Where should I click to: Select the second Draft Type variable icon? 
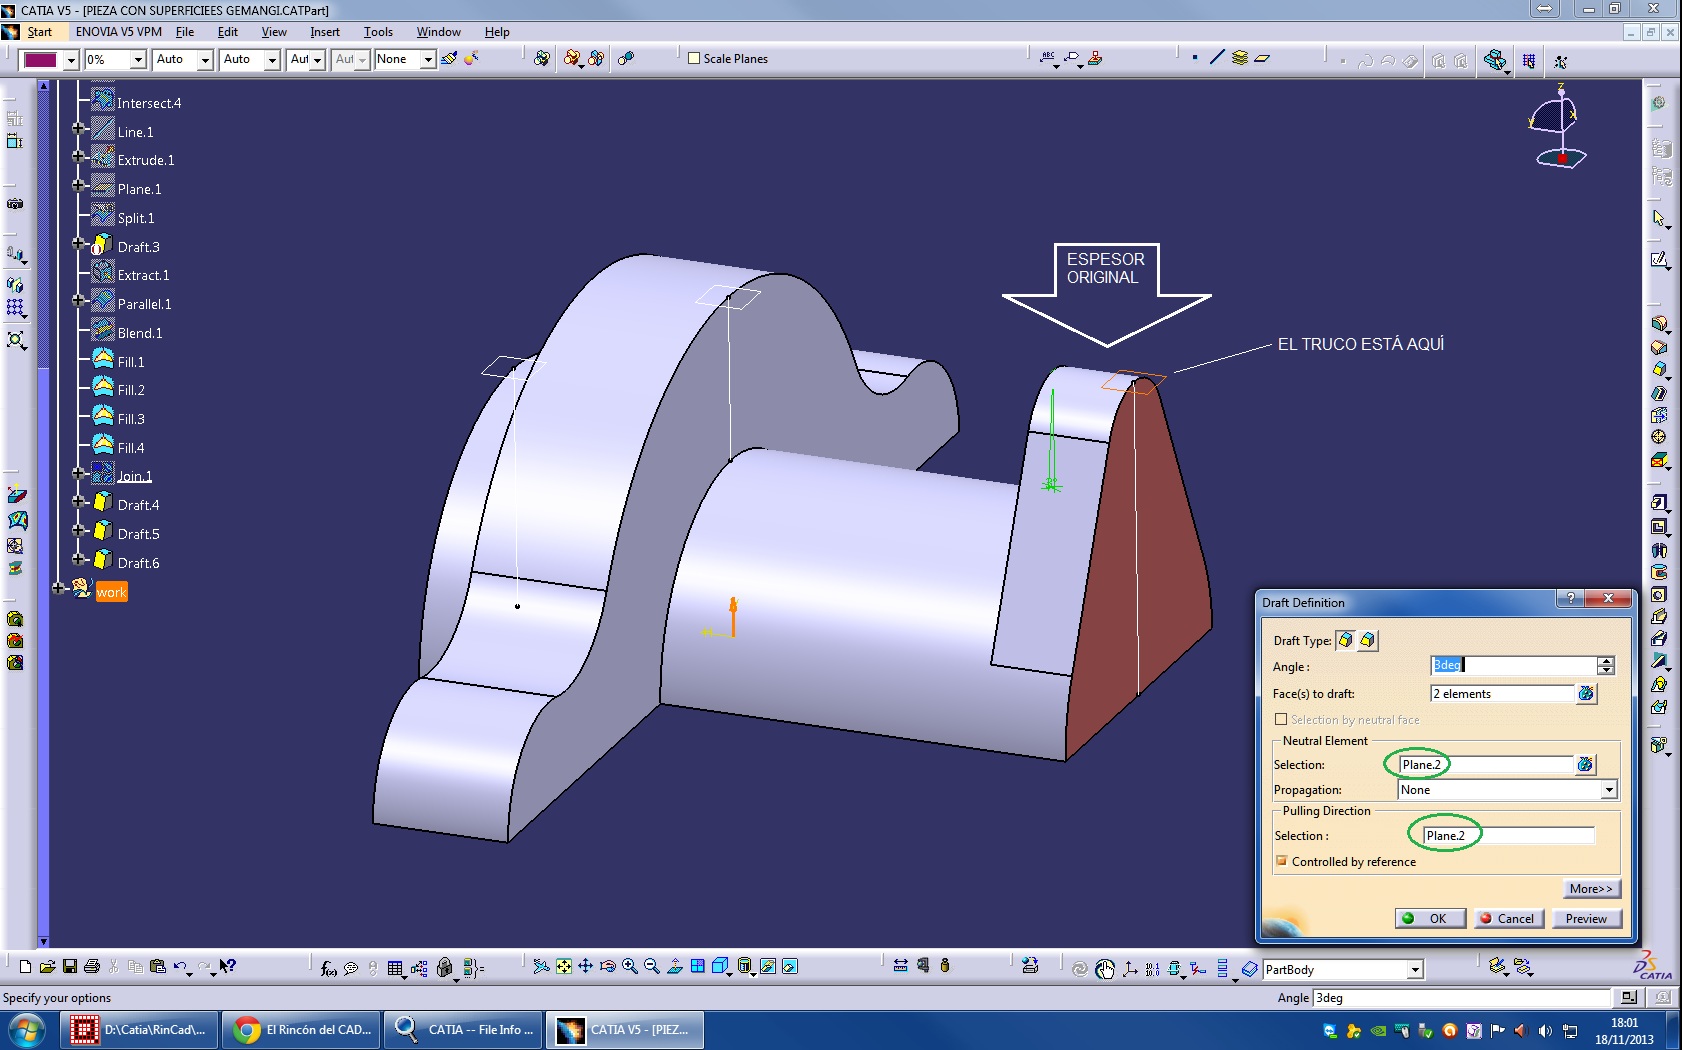coord(1367,640)
